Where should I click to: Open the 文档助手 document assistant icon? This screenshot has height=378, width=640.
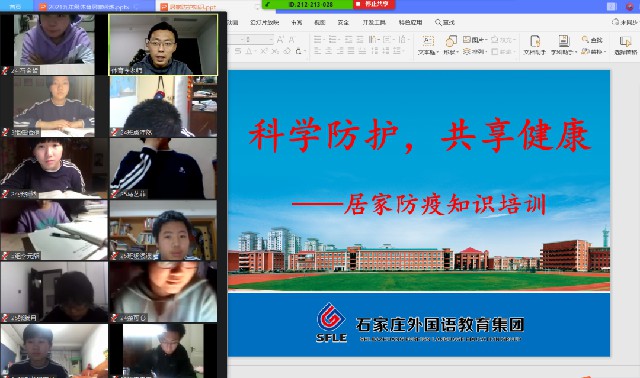(535, 45)
